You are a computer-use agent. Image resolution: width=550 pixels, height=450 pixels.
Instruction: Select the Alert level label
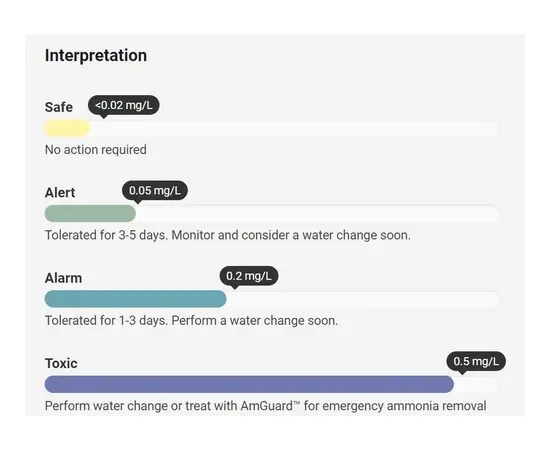tap(60, 193)
